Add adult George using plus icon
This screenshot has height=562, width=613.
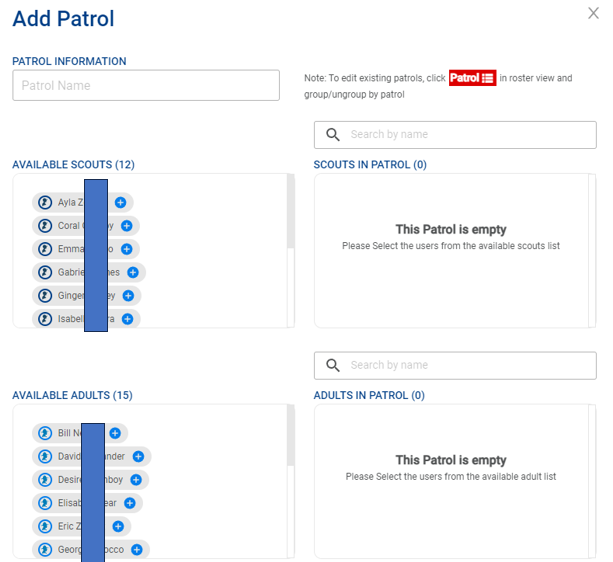(x=136, y=549)
